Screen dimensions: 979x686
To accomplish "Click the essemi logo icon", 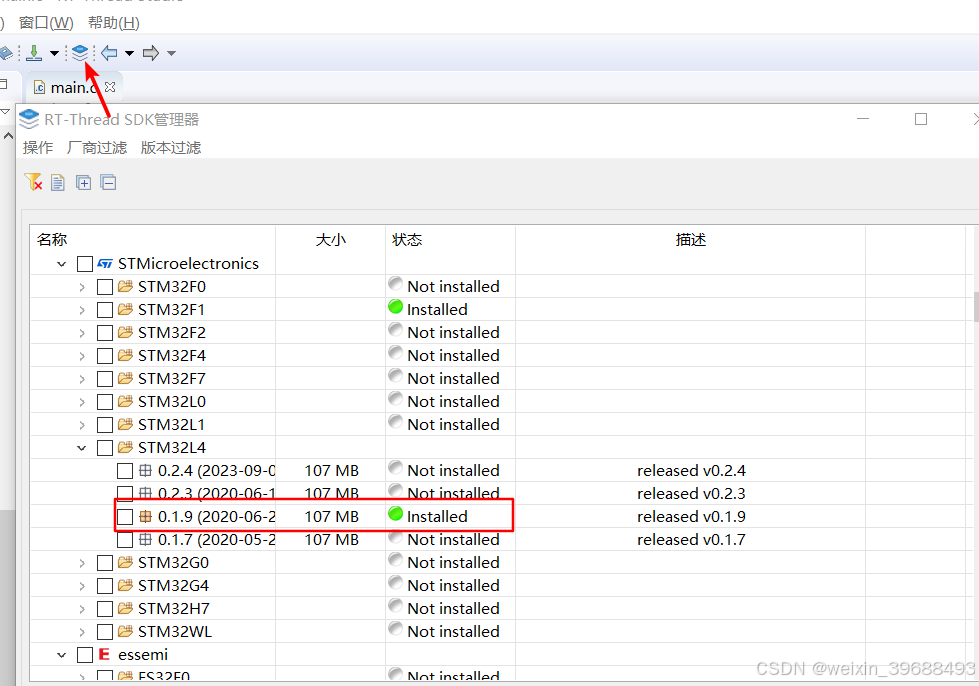I will tap(104, 654).
